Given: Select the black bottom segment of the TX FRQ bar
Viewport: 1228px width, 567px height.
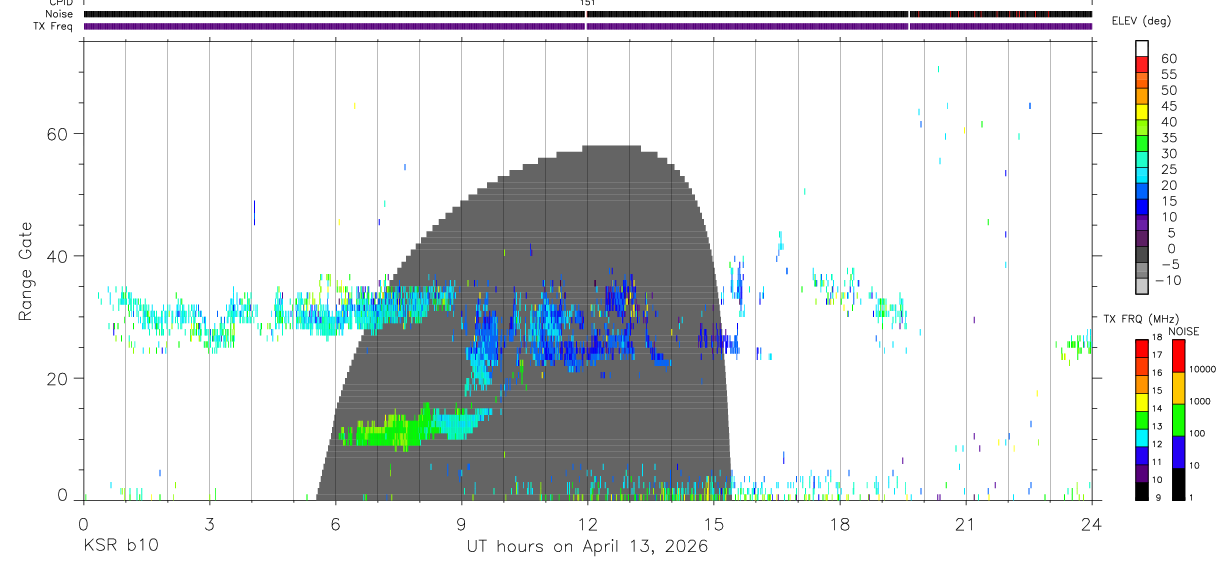Looking at the screenshot, I should click(x=1141, y=490).
